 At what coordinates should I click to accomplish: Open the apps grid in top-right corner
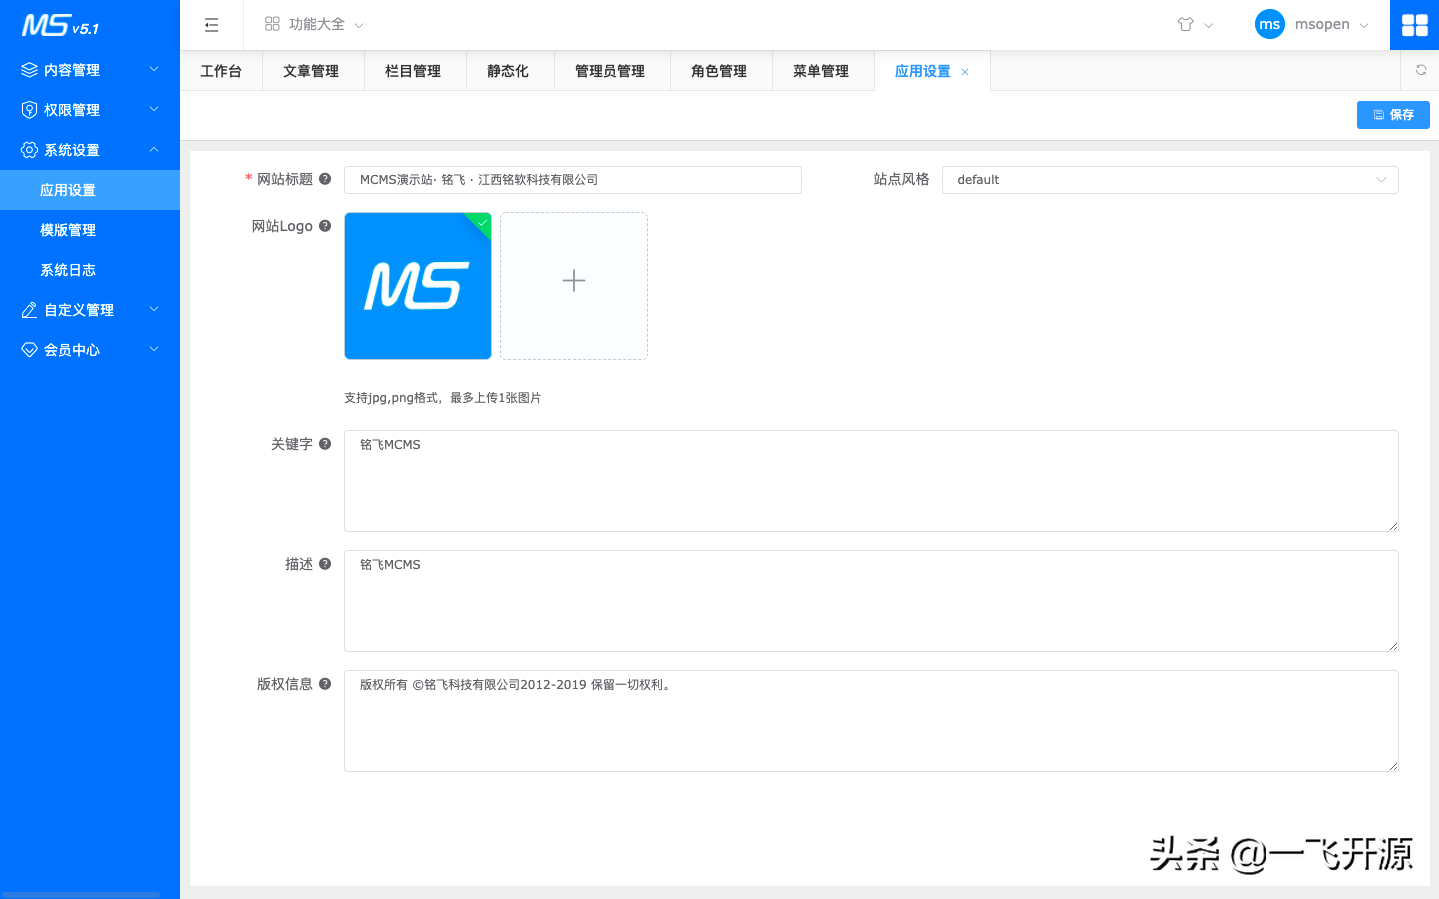pos(1414,24)
